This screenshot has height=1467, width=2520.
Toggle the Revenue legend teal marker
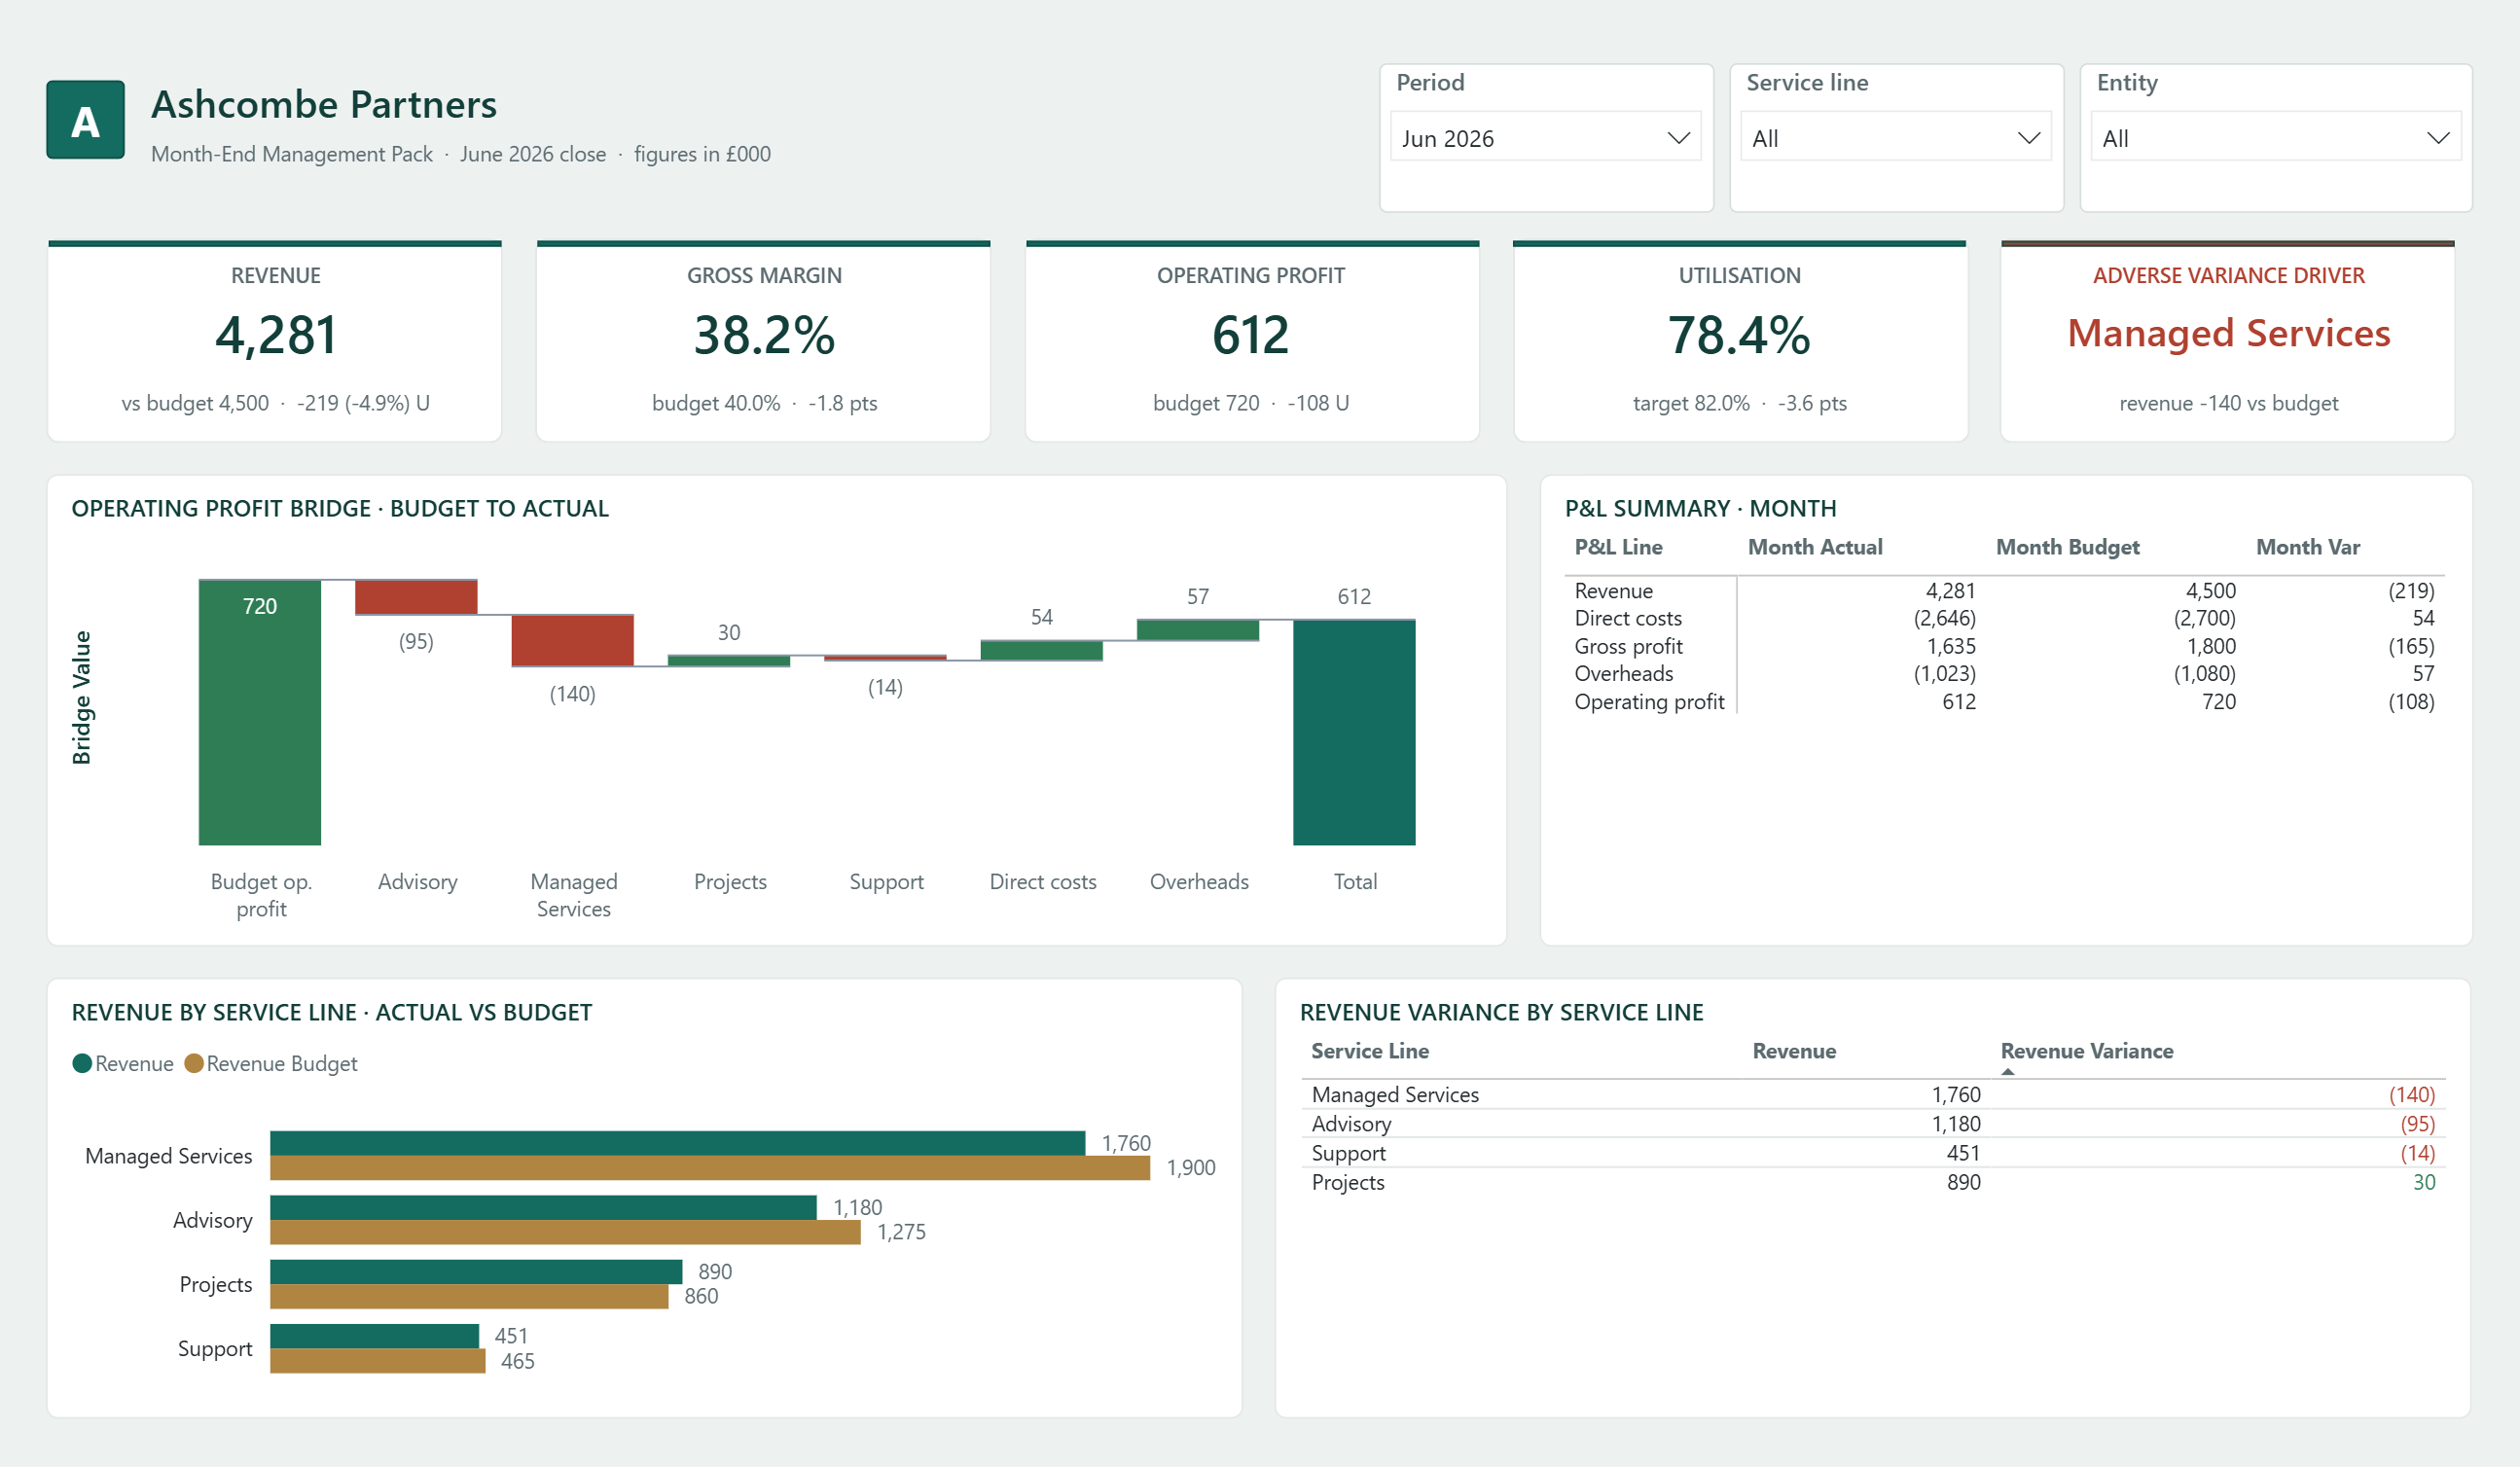[82, 1063]
